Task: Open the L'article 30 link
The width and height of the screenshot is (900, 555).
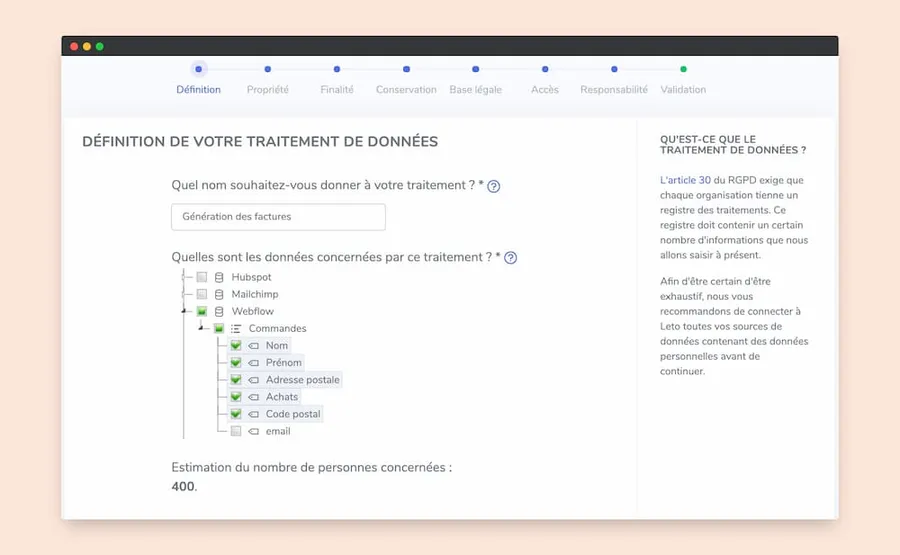Action: click(685, 180)
